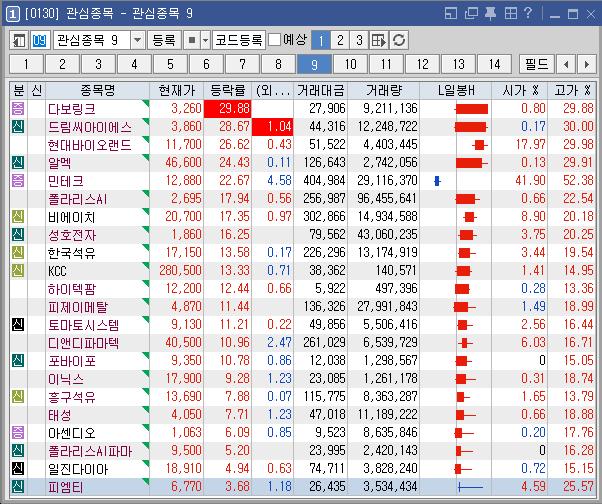Click the side panel toggle icon at toolbar start
The image size is (602, 504).
pyautogui.click(x=19, y=40)
